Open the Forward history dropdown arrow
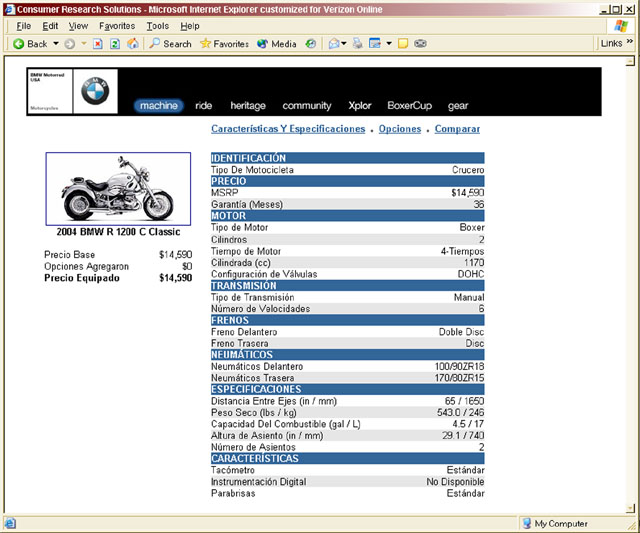The image size is (640, 533). tap(84, 43)
